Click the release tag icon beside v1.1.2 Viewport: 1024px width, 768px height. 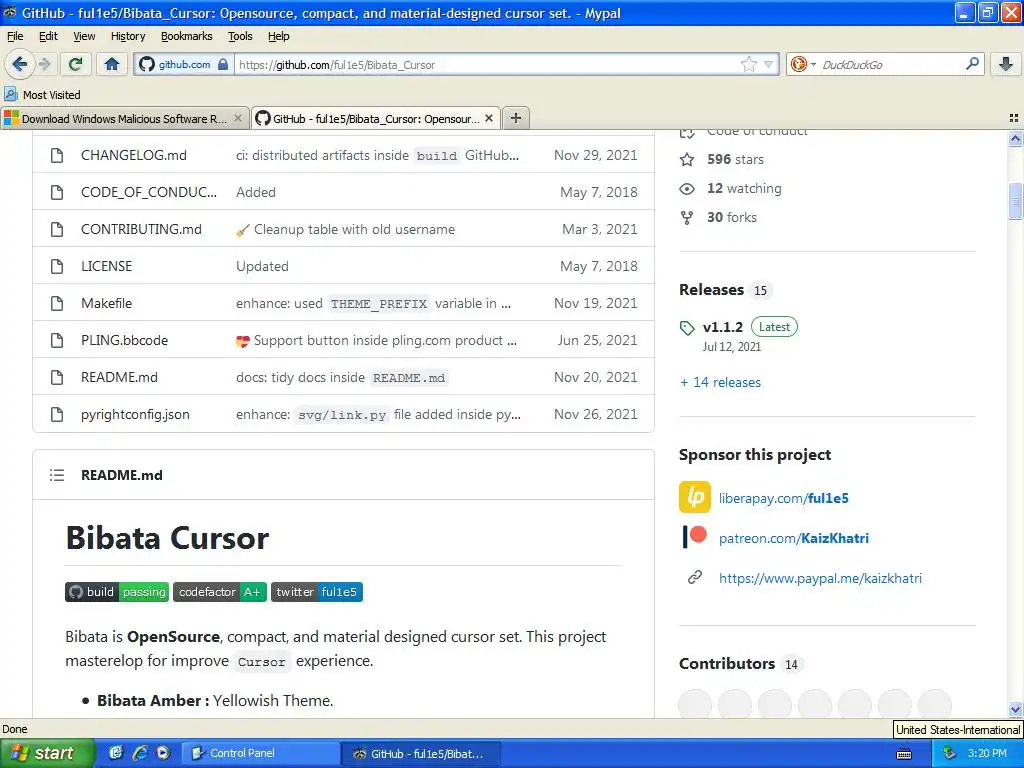click(x=687, y=328)
